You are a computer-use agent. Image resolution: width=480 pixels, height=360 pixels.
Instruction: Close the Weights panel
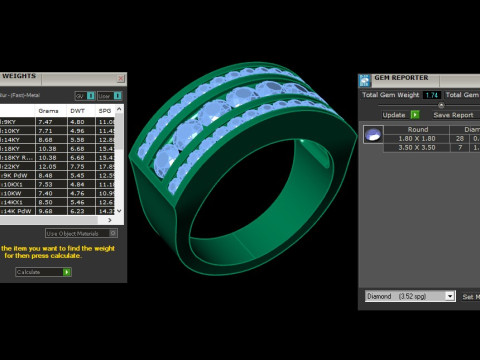121,79
